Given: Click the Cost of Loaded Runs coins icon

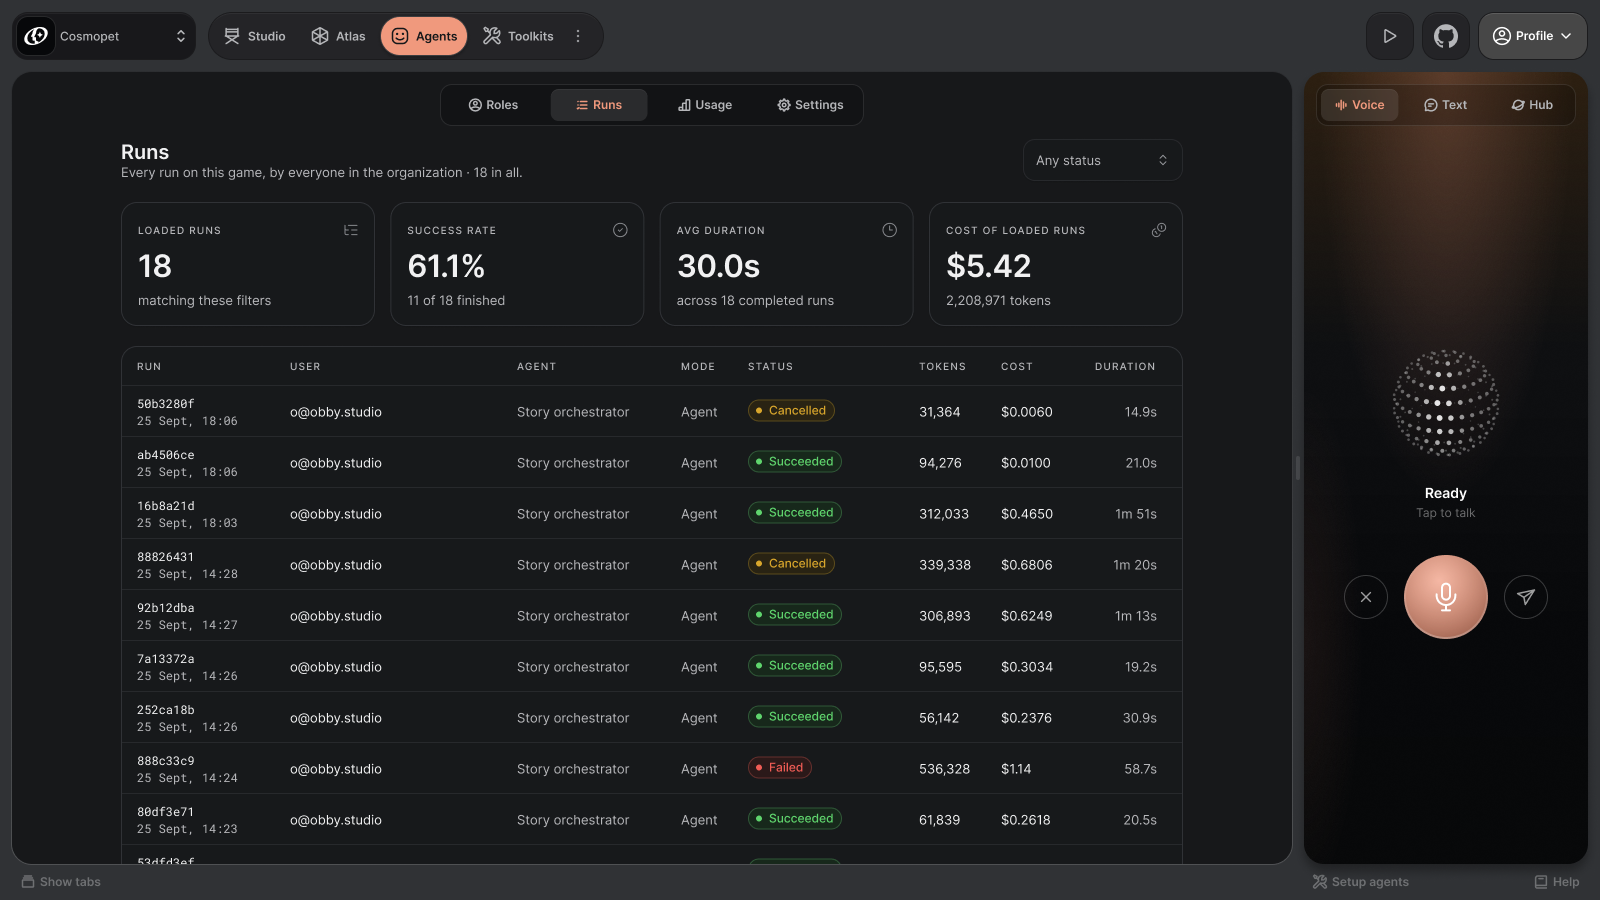Looking at the screenshot, I should (x=1159, y=230).
